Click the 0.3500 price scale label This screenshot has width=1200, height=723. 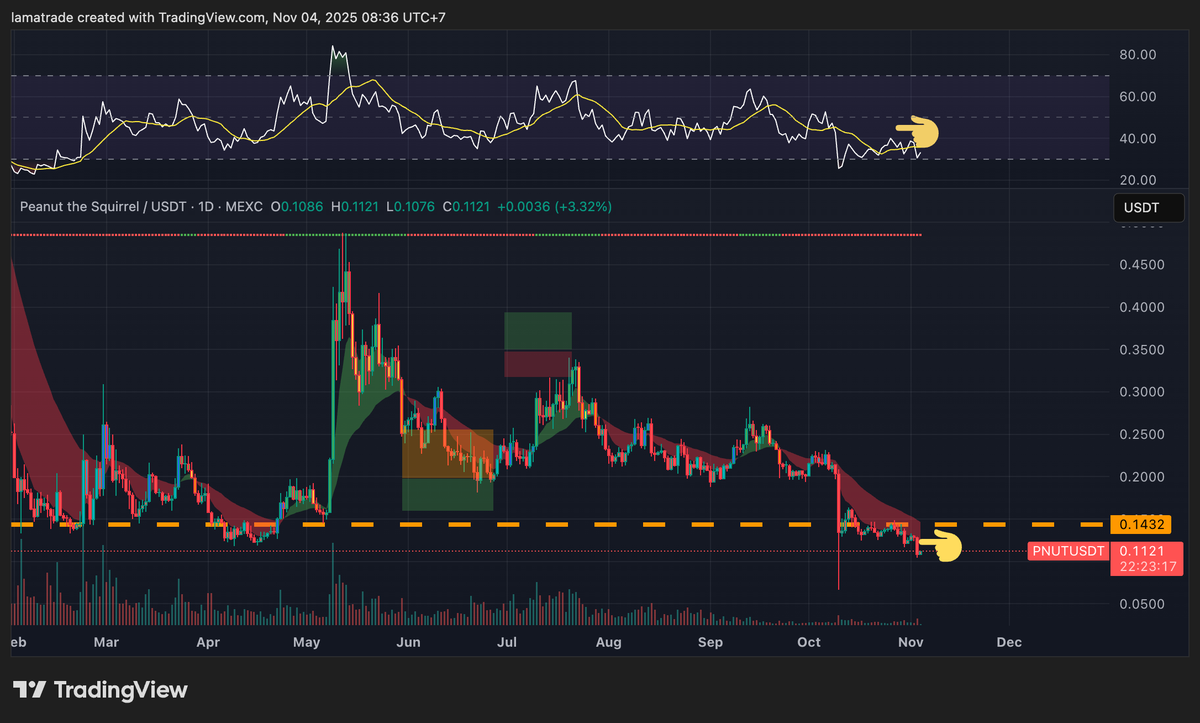coord(1140,351)
